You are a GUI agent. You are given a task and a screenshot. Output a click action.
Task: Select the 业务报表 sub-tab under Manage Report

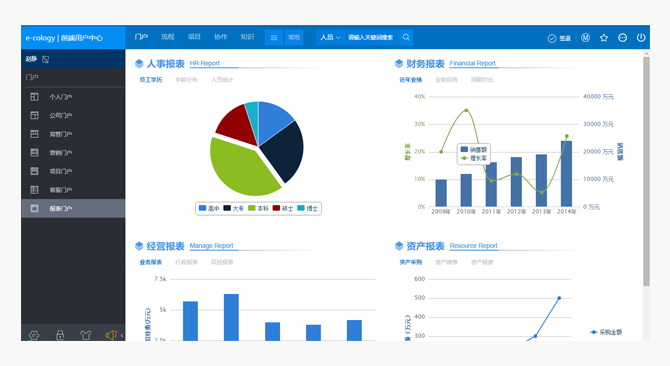pos(151,262)
